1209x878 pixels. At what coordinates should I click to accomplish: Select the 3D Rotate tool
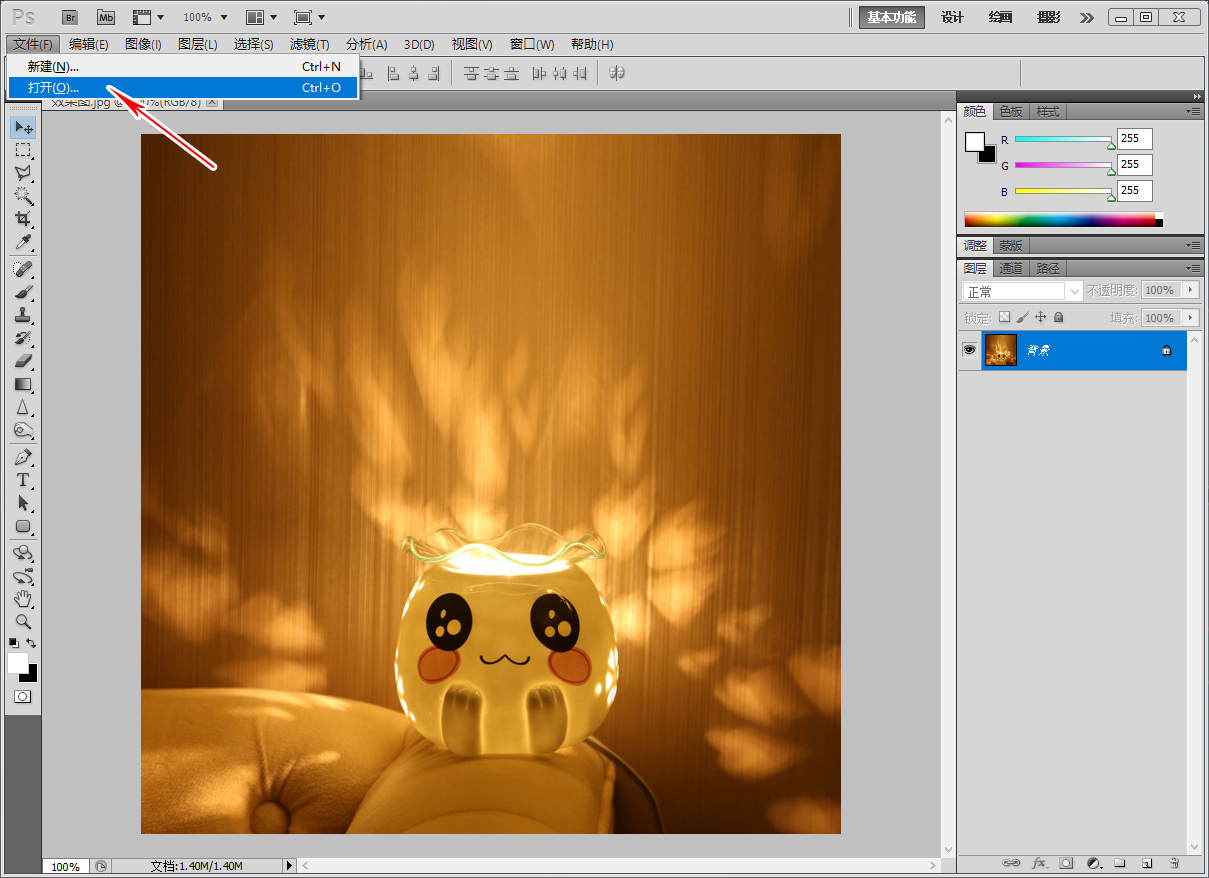(24, 553)
